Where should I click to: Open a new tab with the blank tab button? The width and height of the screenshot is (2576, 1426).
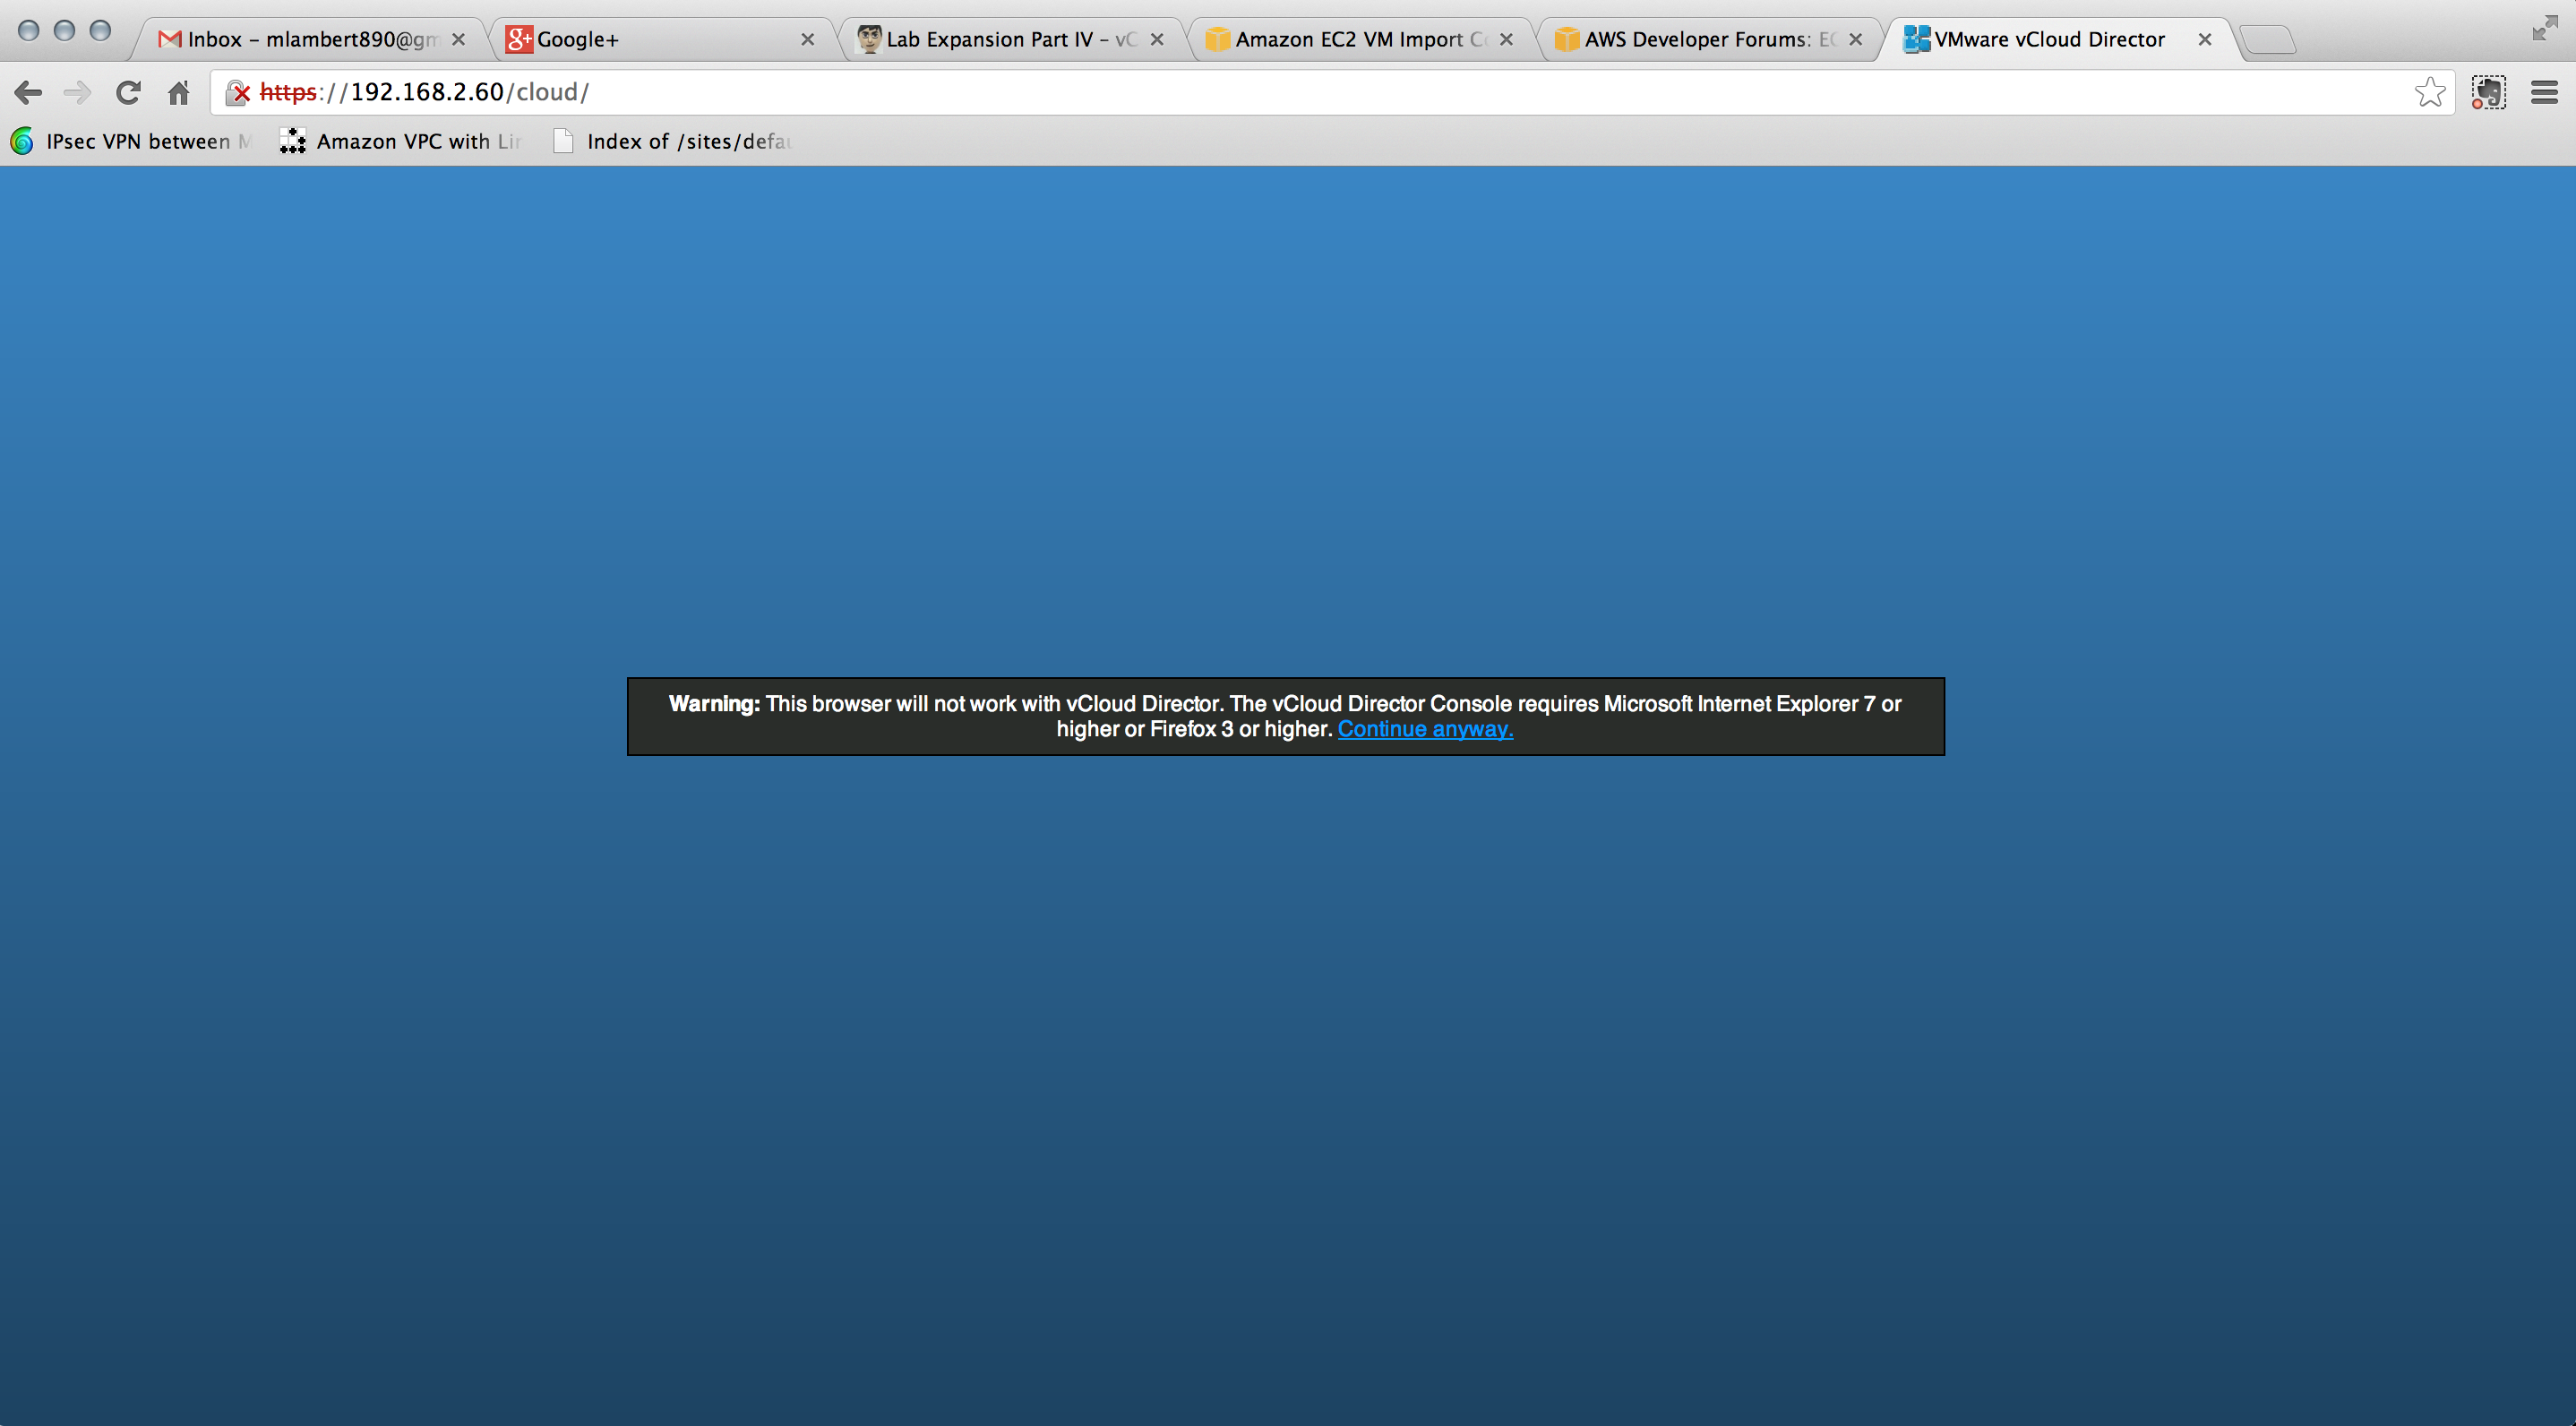[x=2268, y=39]
